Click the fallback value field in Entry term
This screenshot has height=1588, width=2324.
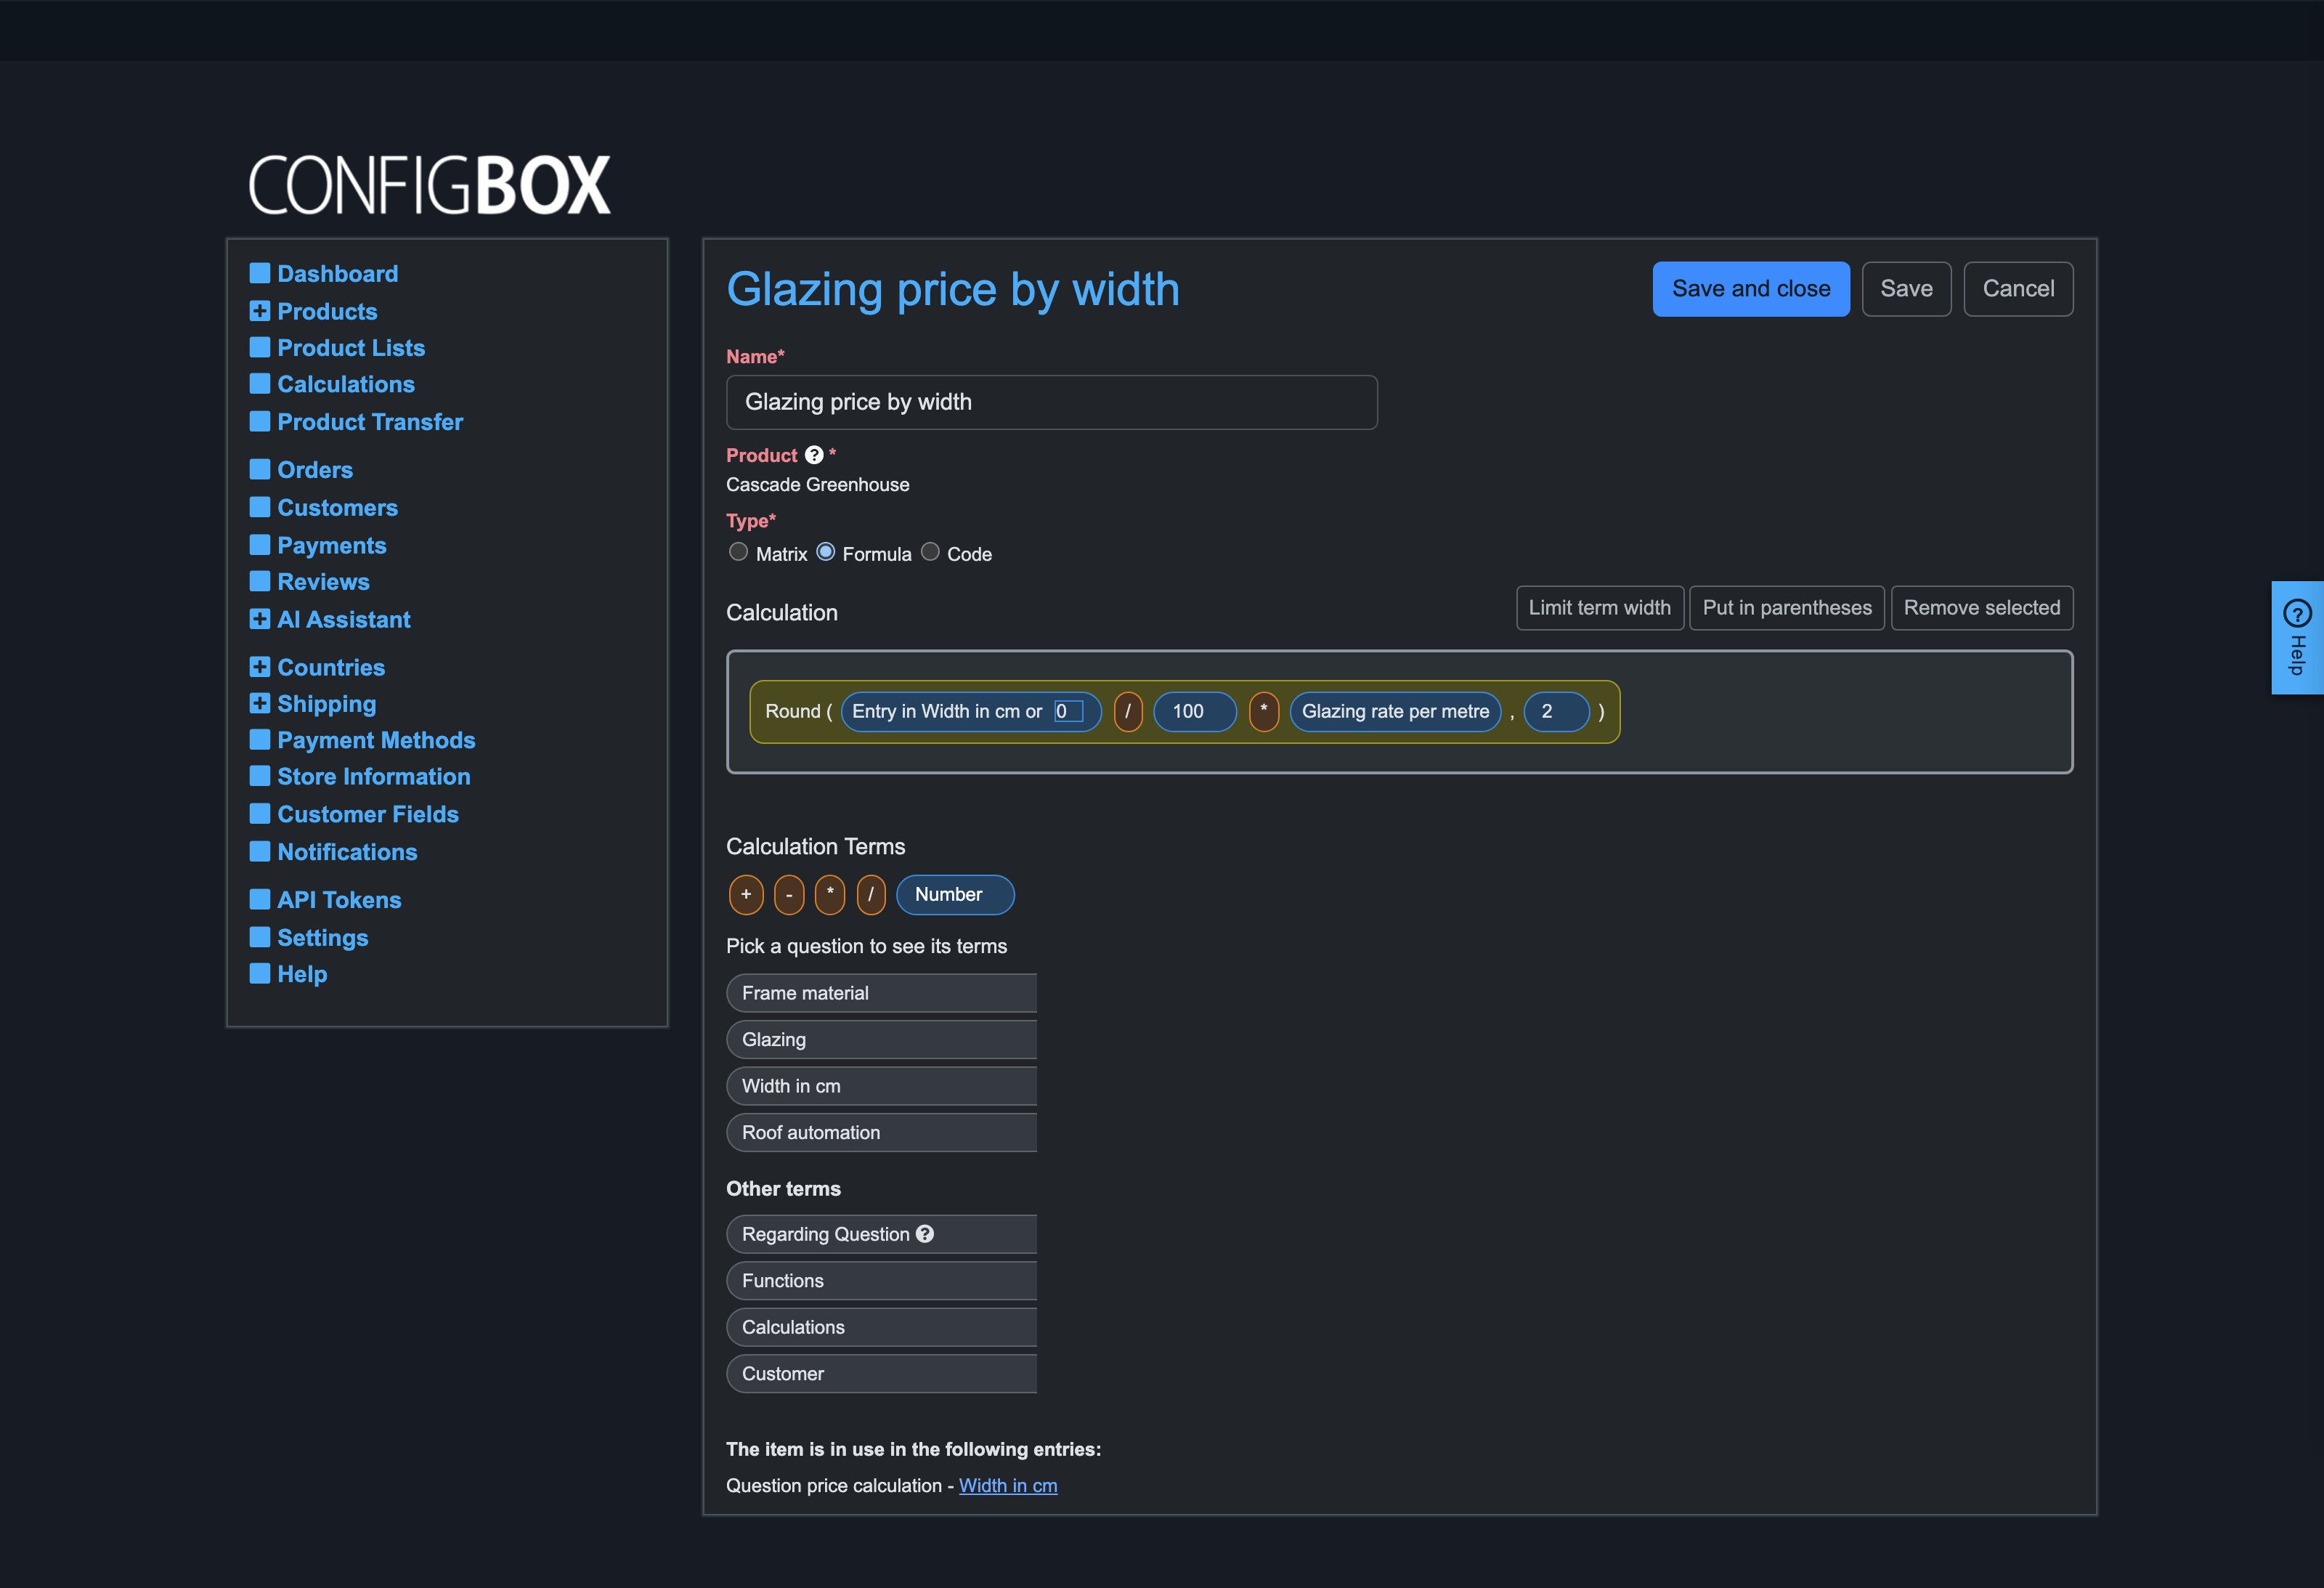click(1069, 711)
